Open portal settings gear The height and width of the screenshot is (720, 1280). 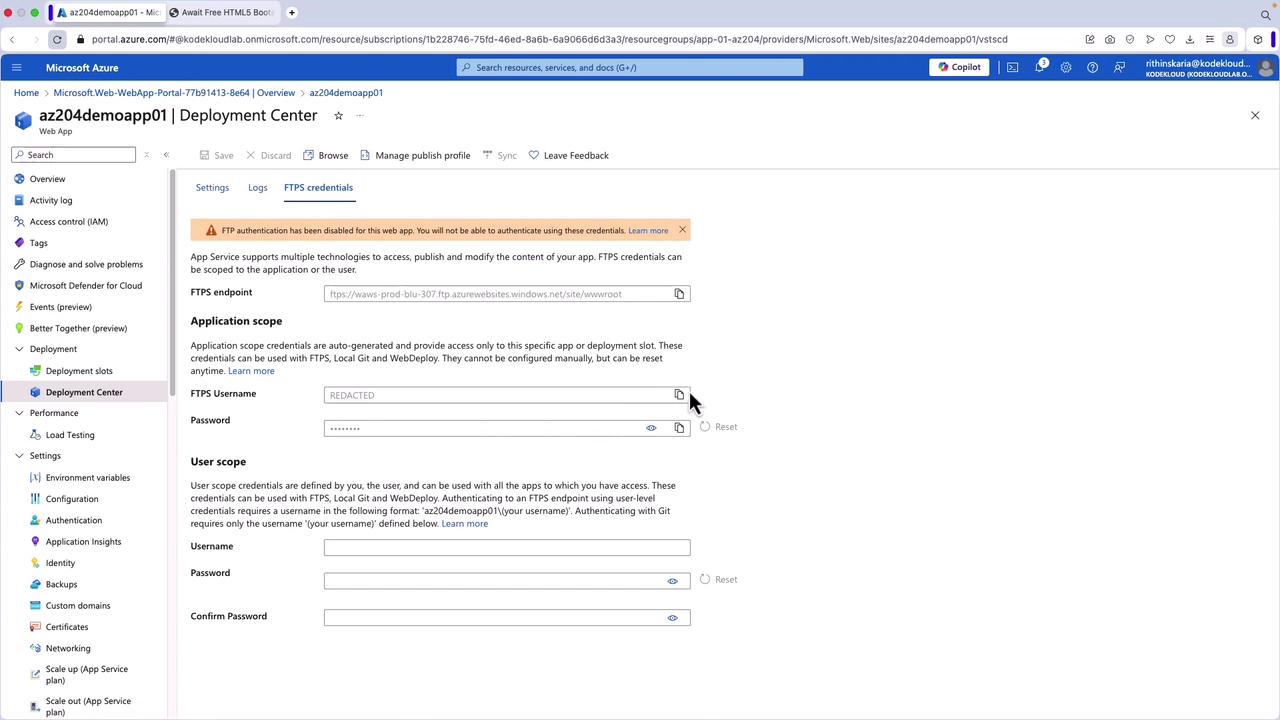[x=1066, y=67]
